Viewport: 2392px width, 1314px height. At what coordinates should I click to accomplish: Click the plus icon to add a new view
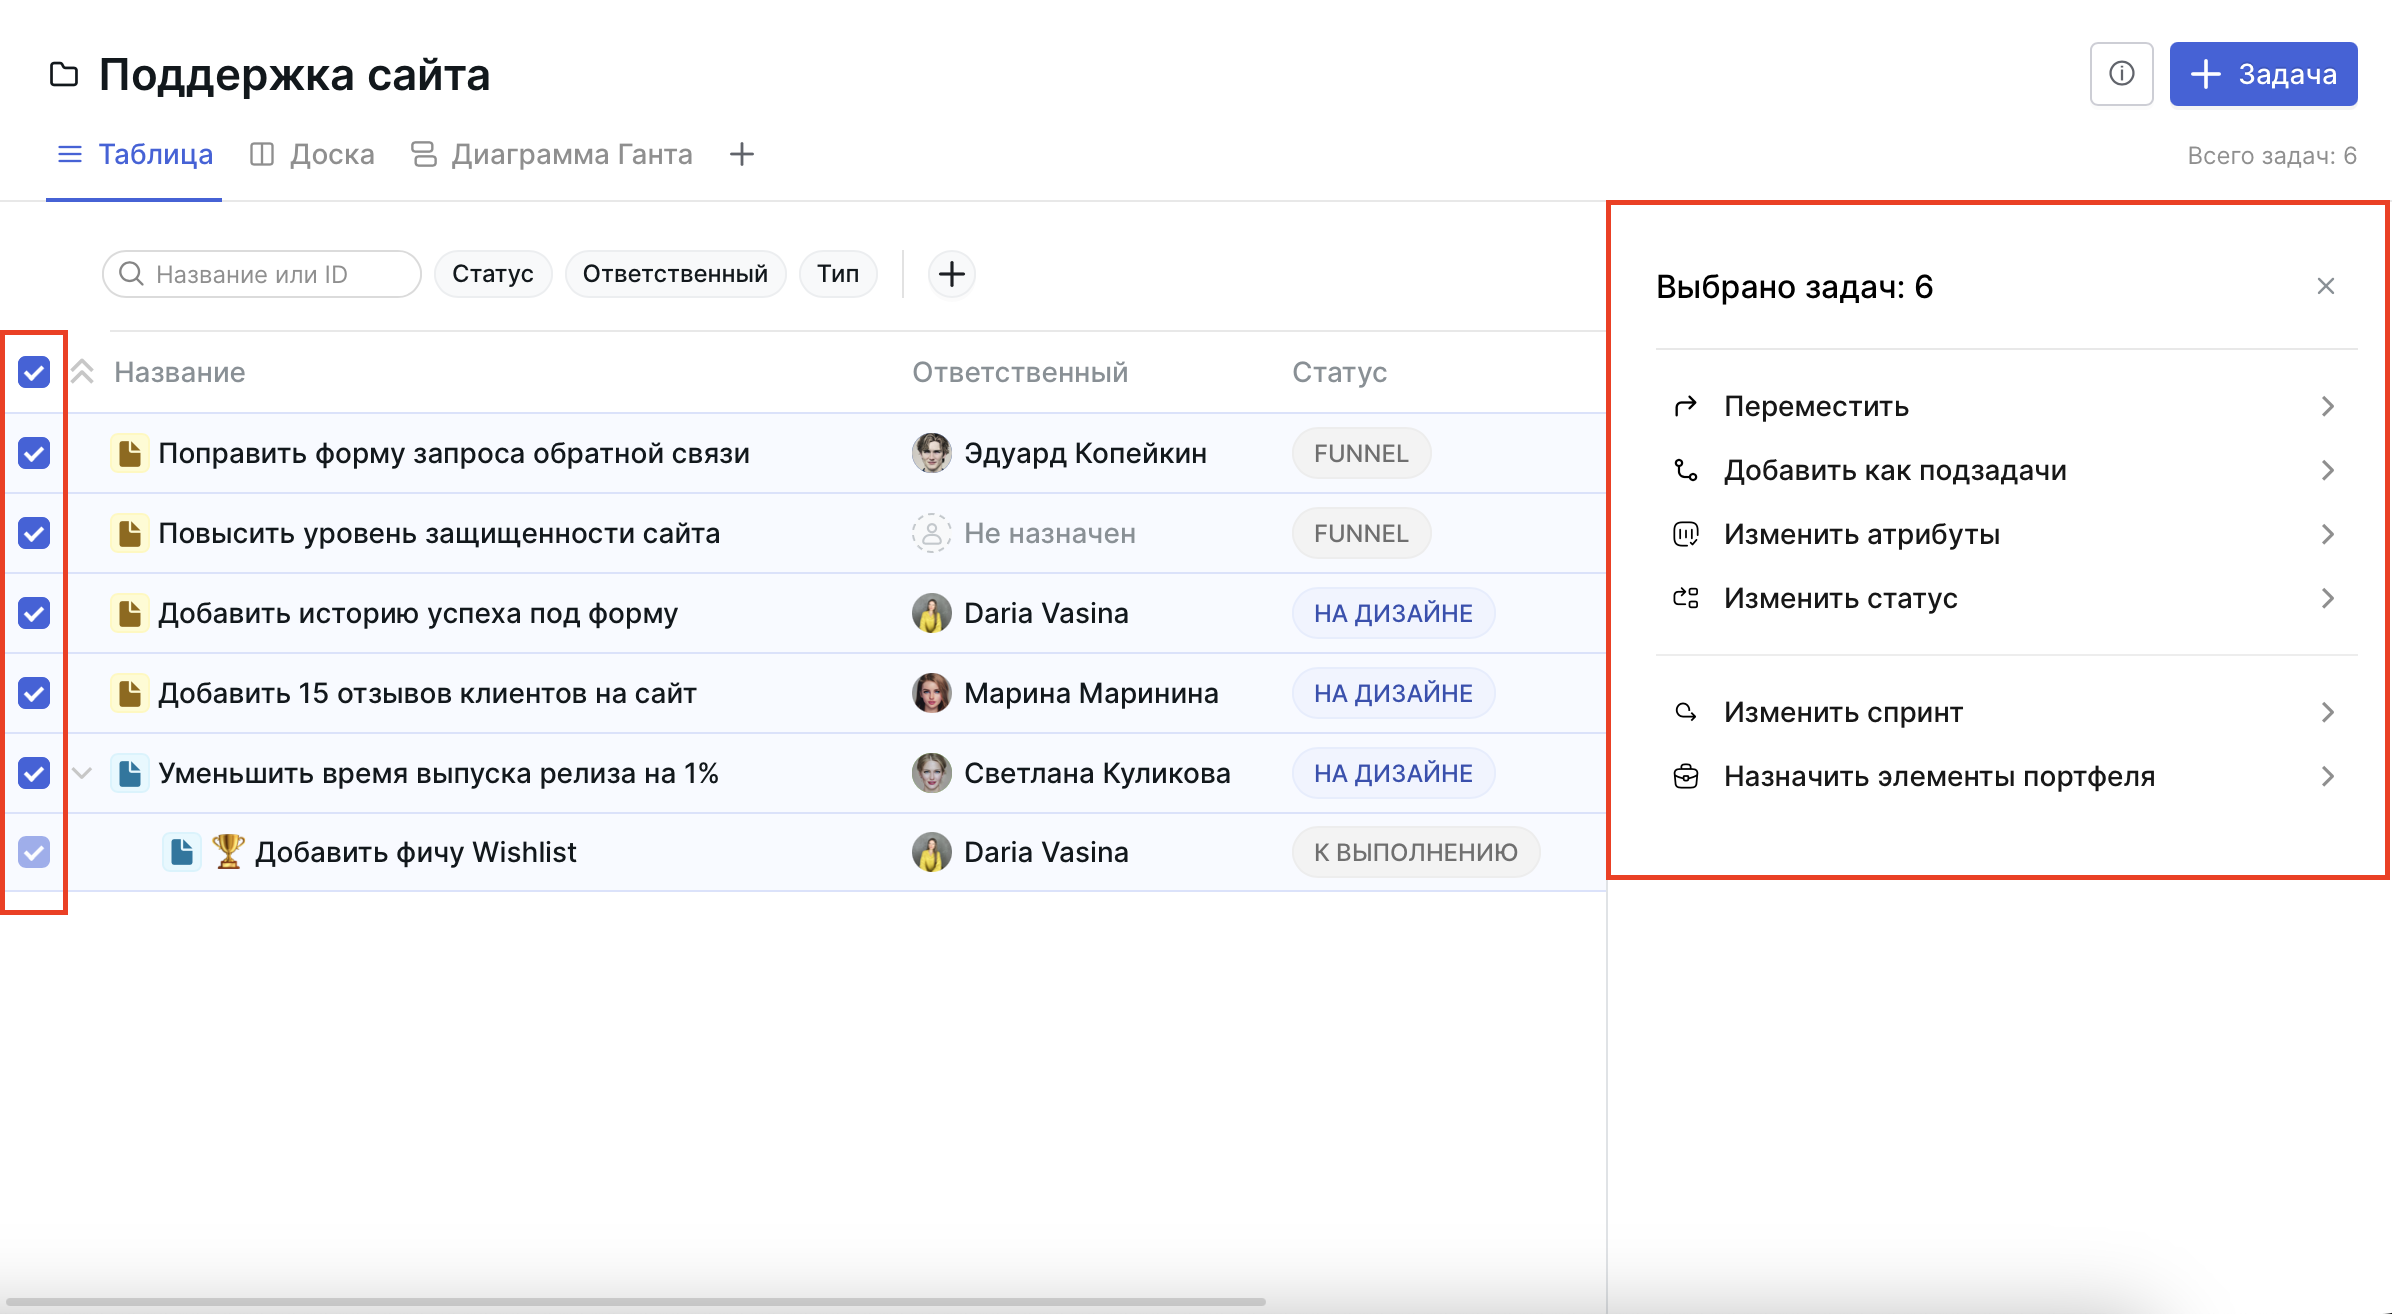(741, 155)
